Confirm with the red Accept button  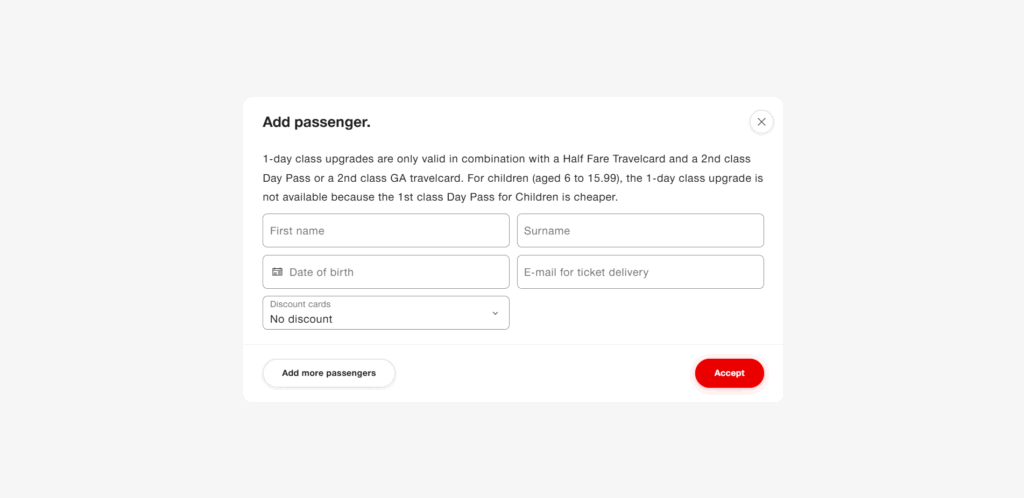click(x=729, y=373)
